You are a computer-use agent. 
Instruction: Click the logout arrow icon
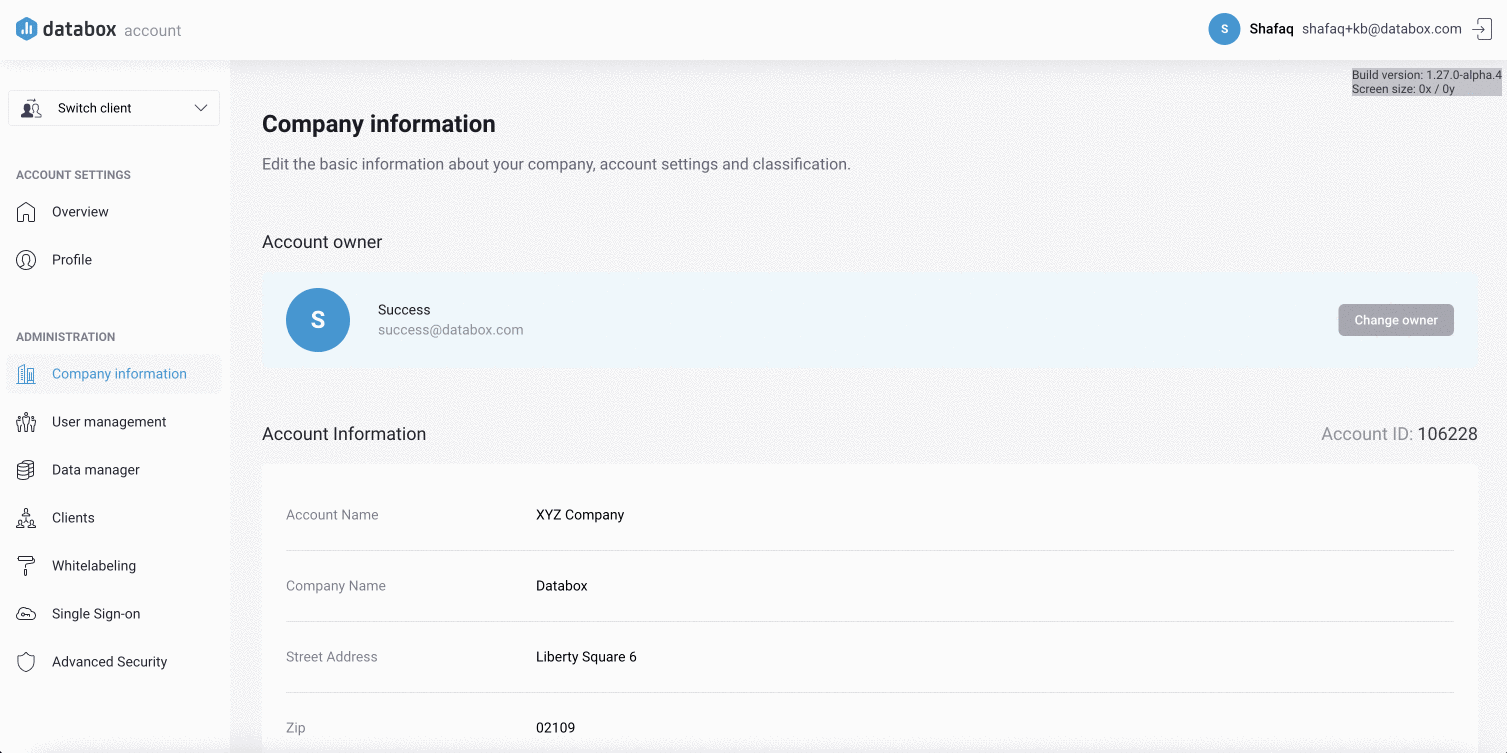[x=1482, y=29]
